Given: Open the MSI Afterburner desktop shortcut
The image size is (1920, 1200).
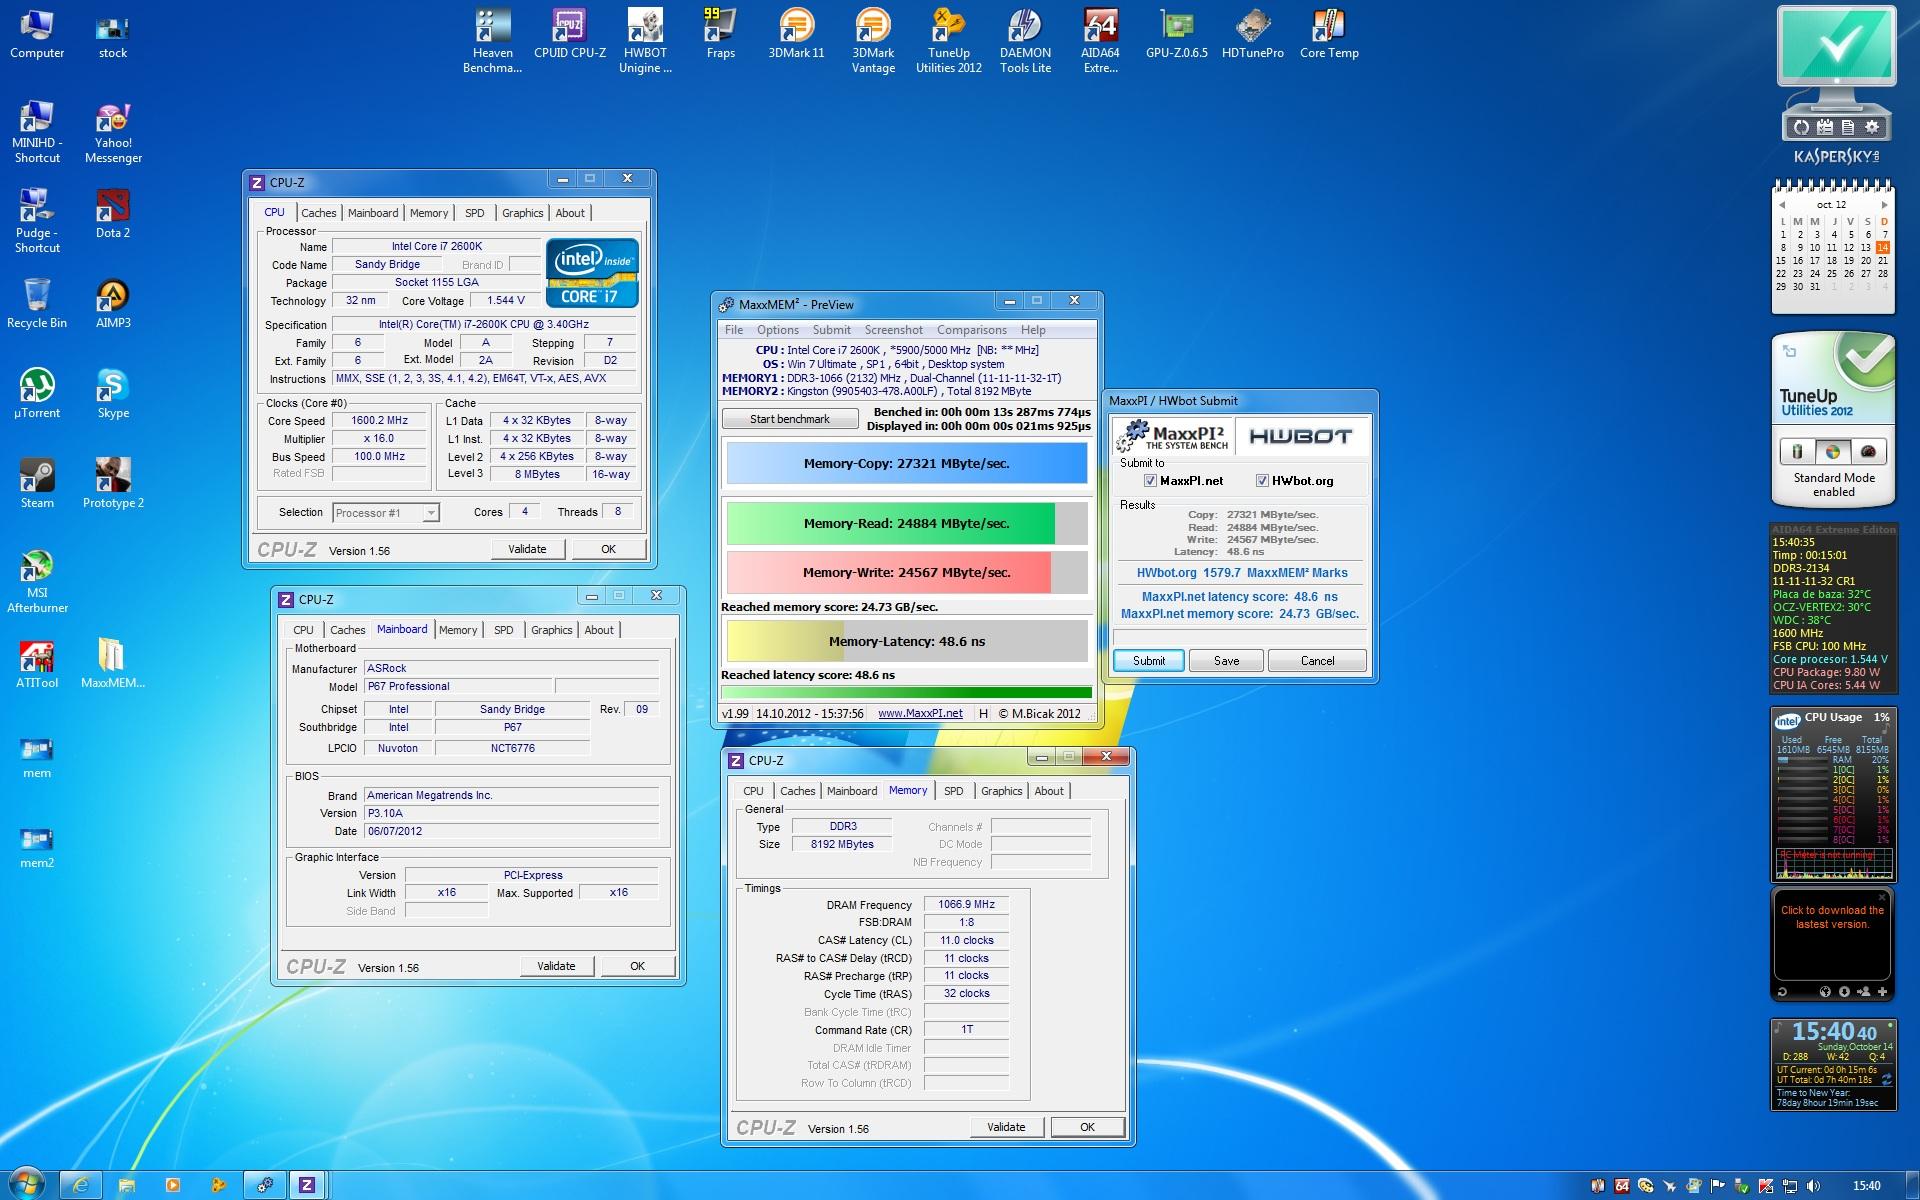Looking at the screenshot, I should pos(37,580).
